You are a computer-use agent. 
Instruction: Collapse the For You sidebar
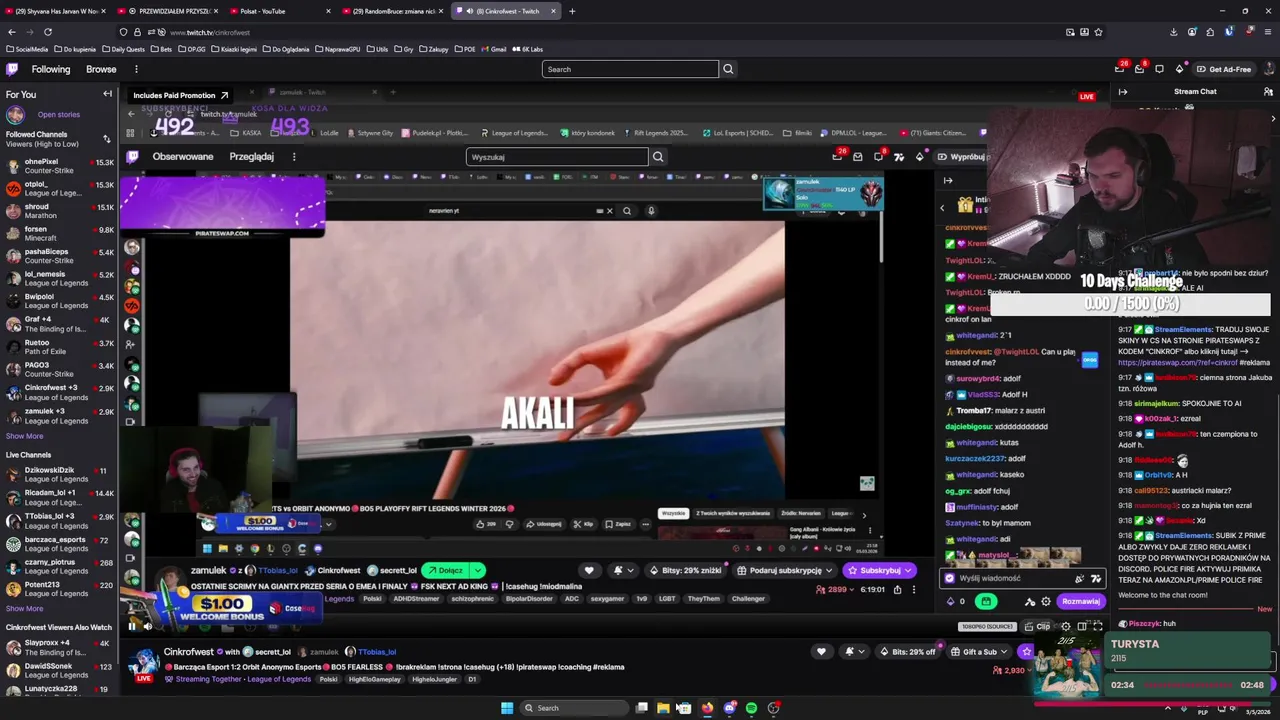coord(107,94)
